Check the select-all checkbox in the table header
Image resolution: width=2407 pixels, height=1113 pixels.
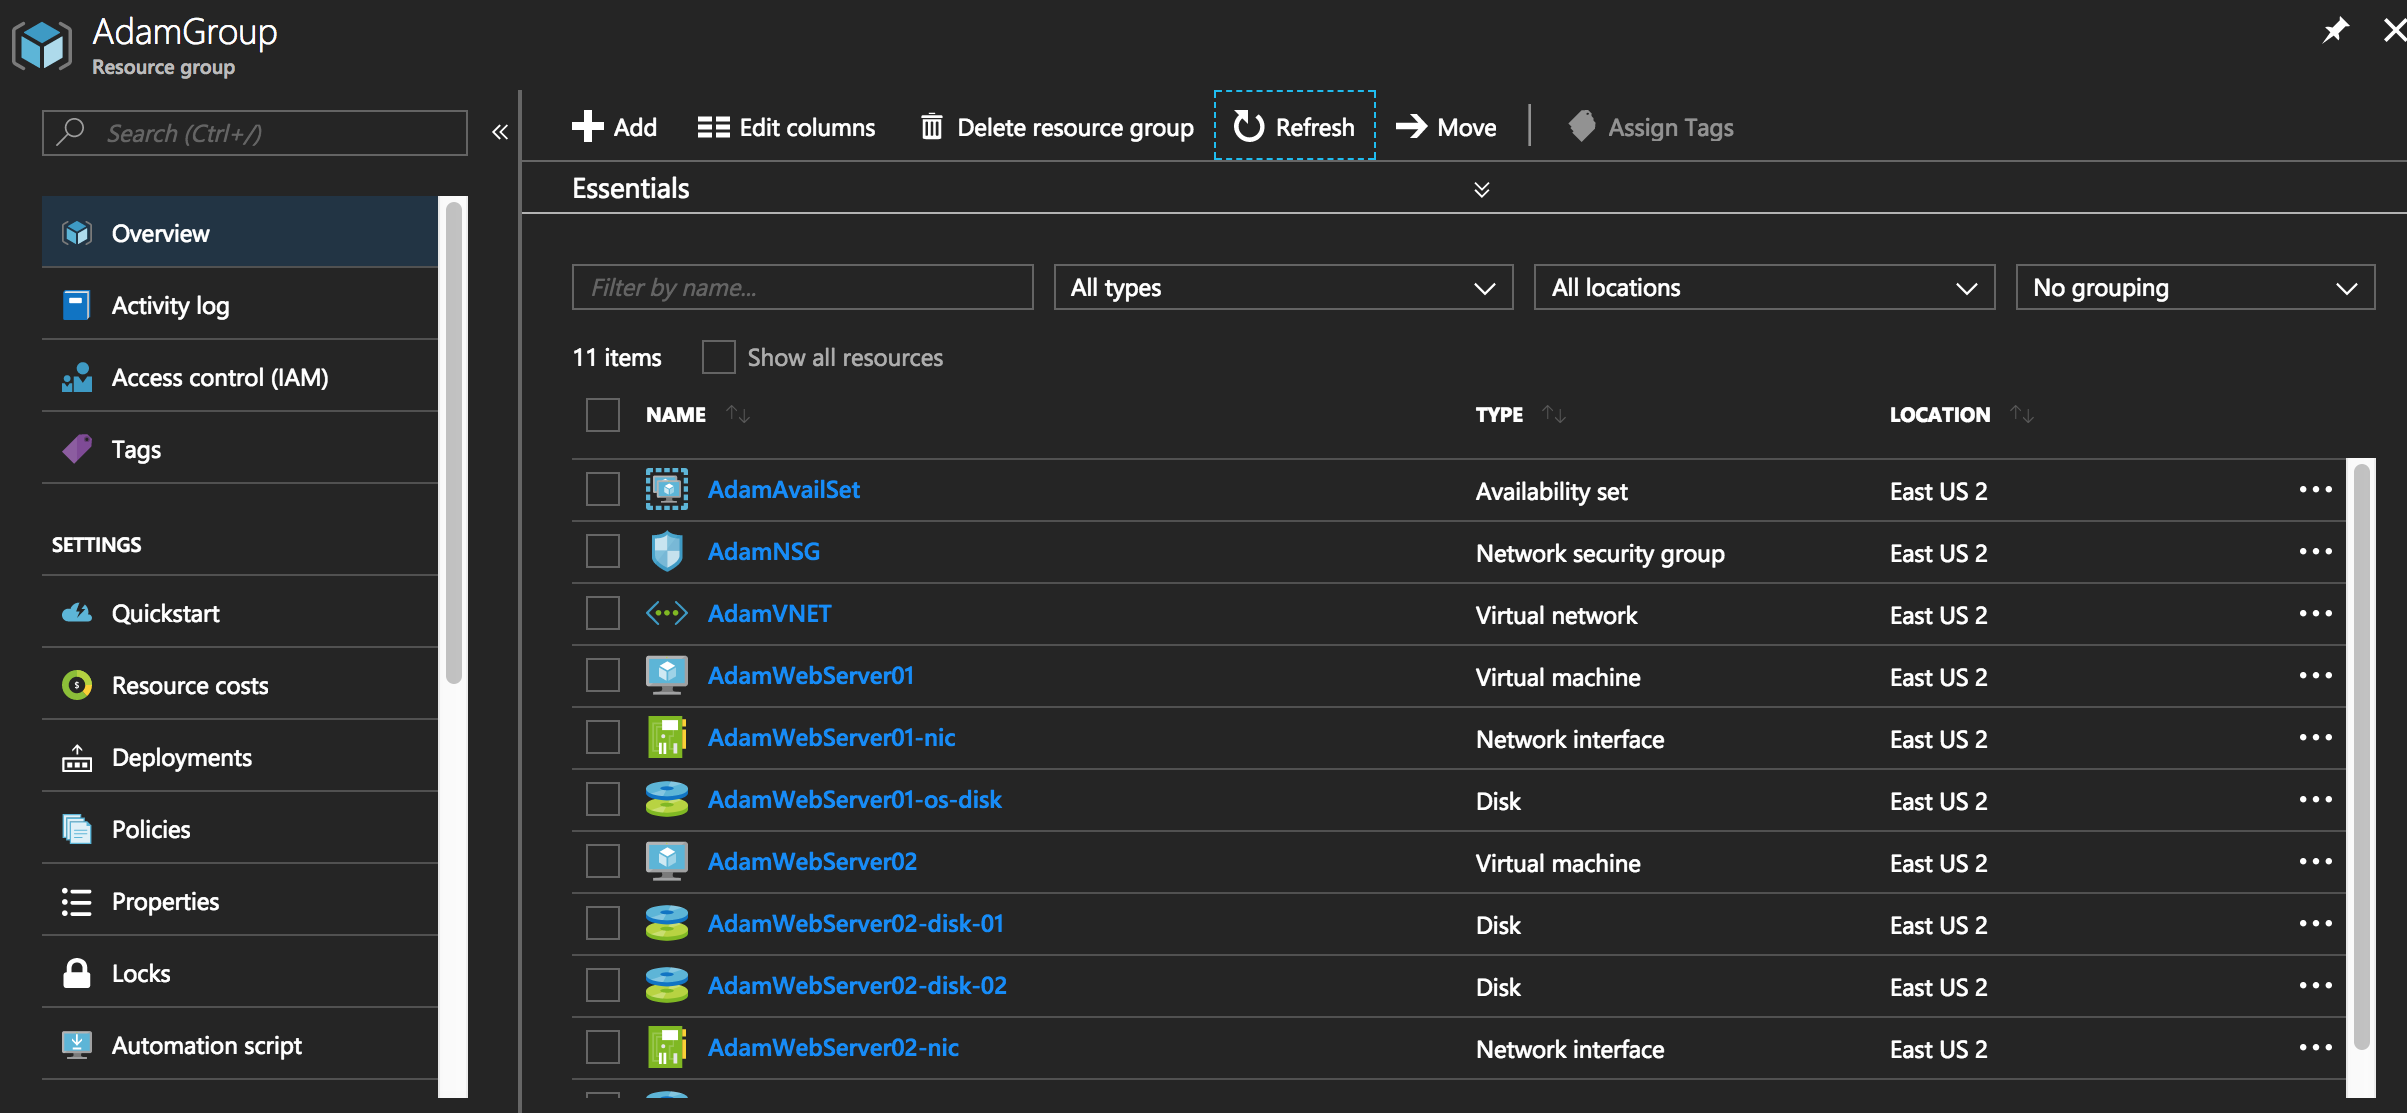pos(602,414)
